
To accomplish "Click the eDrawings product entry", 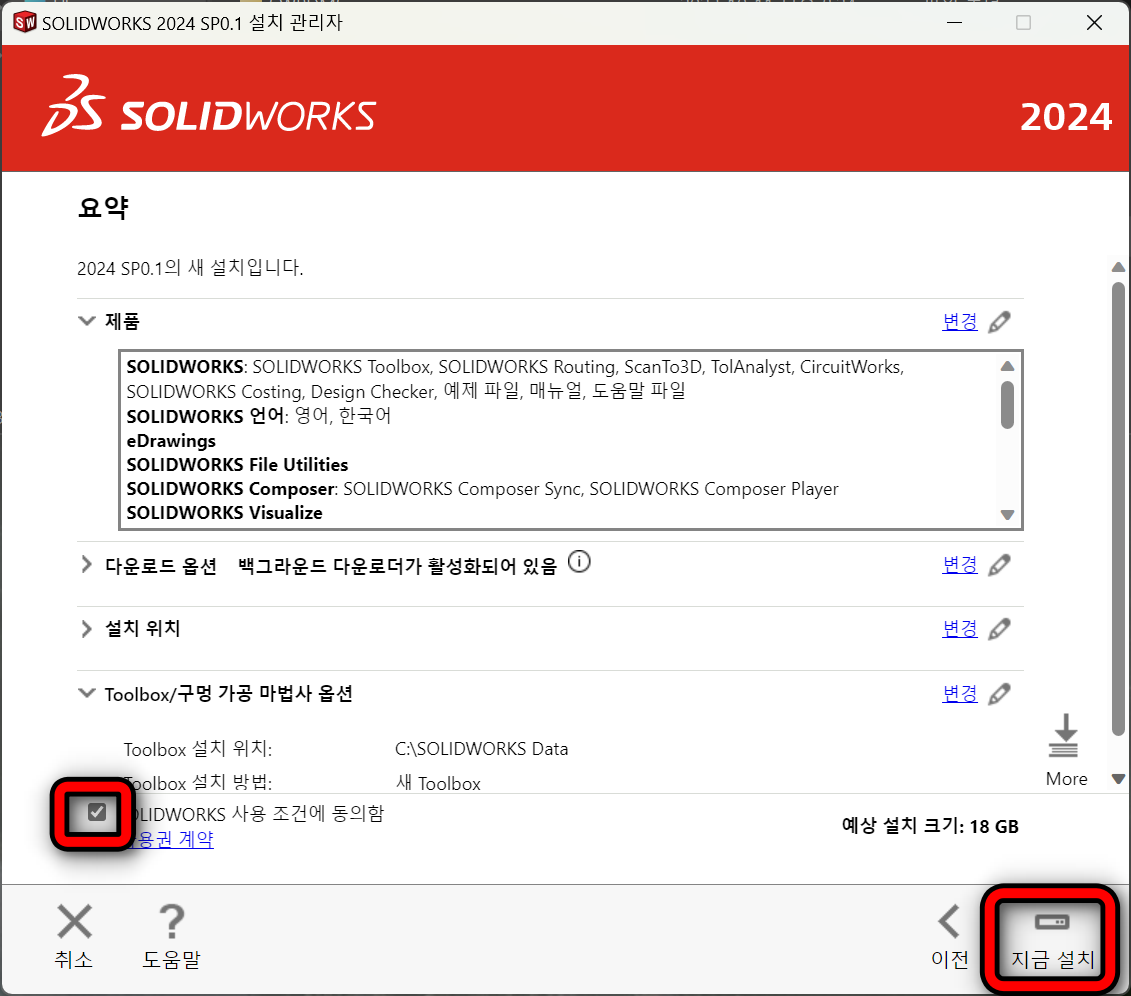I will tap(171, 441).
